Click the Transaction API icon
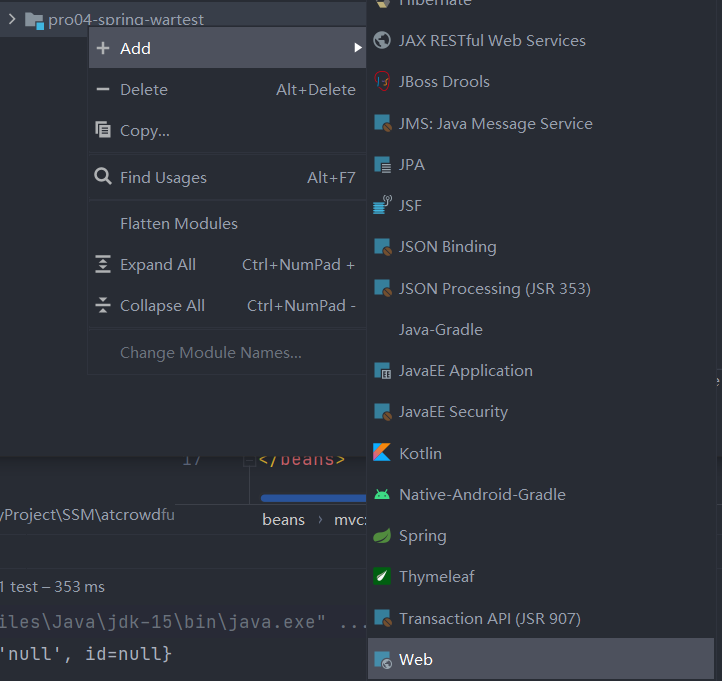Viewport: 722px width, 681px height. point(383,618)
